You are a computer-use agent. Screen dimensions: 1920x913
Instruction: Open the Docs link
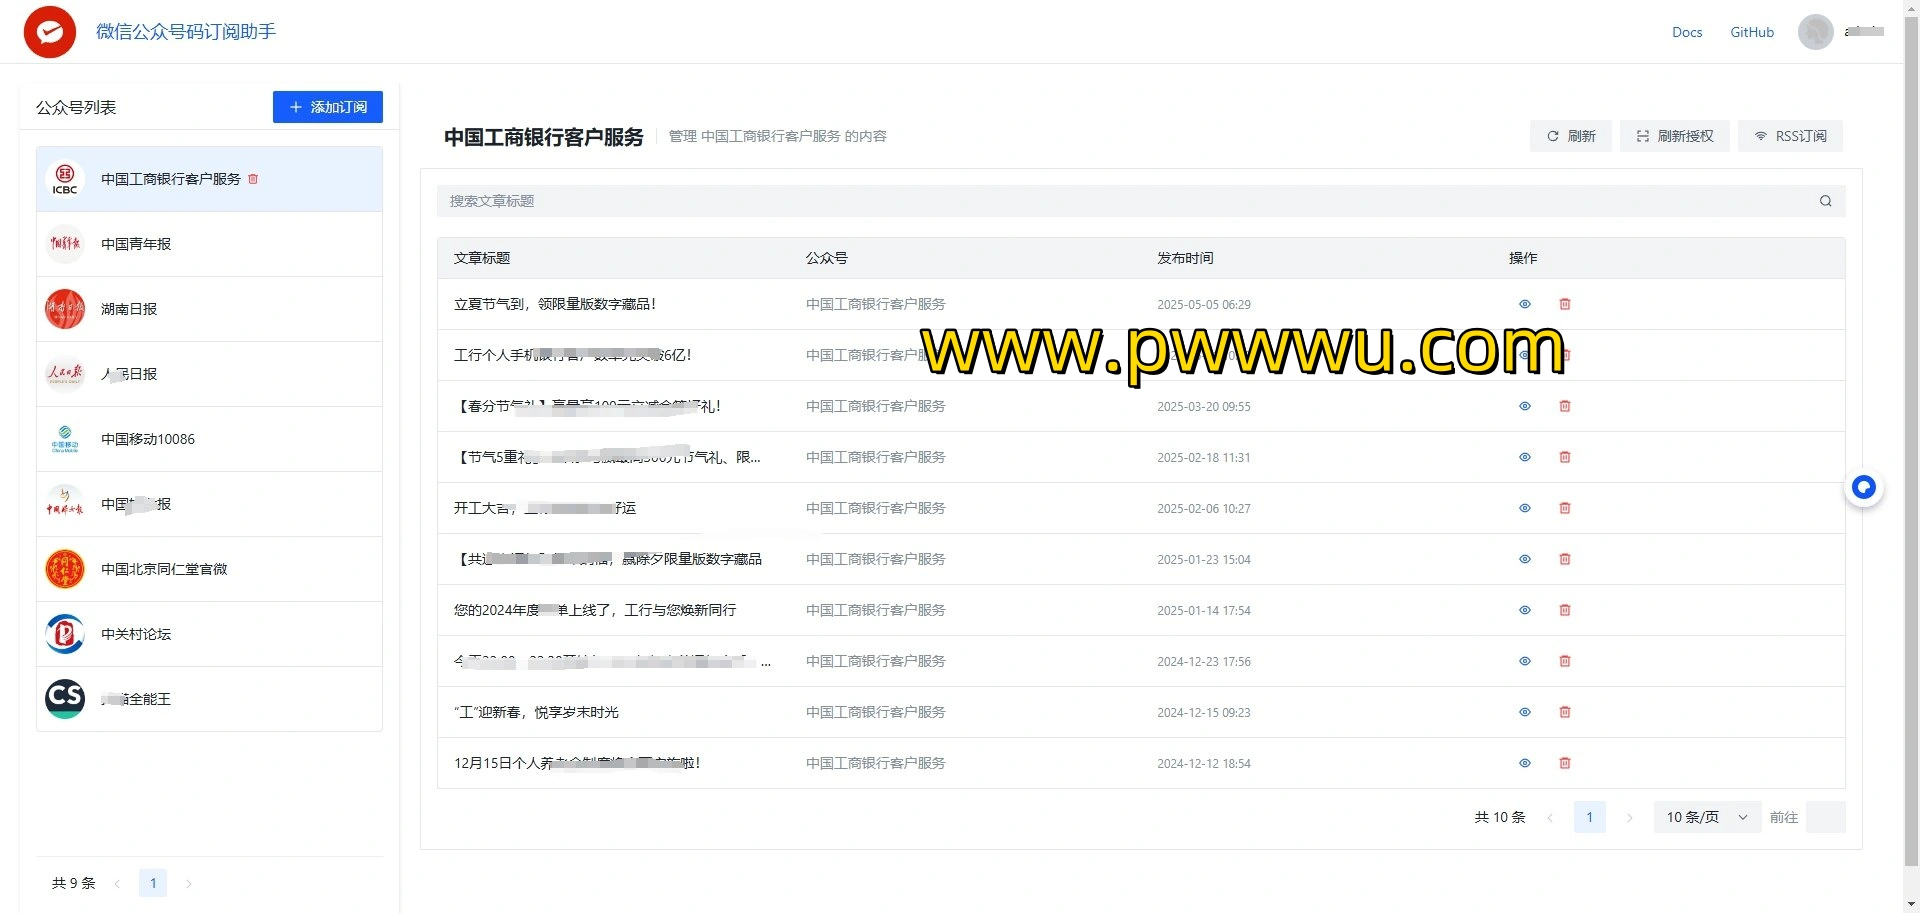coord(1687,32)
